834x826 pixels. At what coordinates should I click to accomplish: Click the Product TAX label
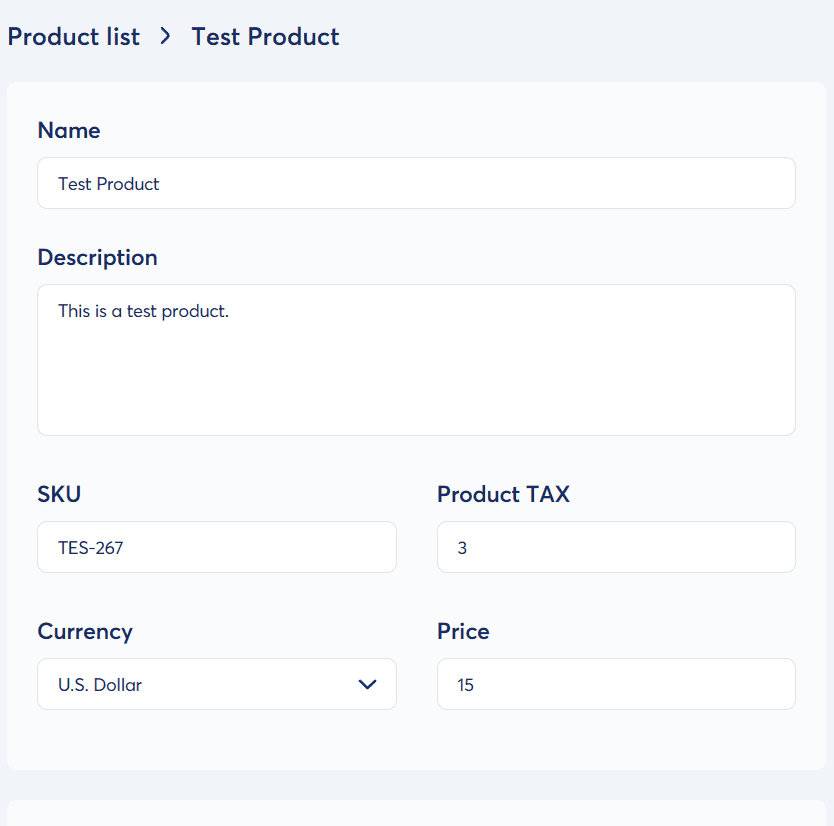[x=503, y=495]
